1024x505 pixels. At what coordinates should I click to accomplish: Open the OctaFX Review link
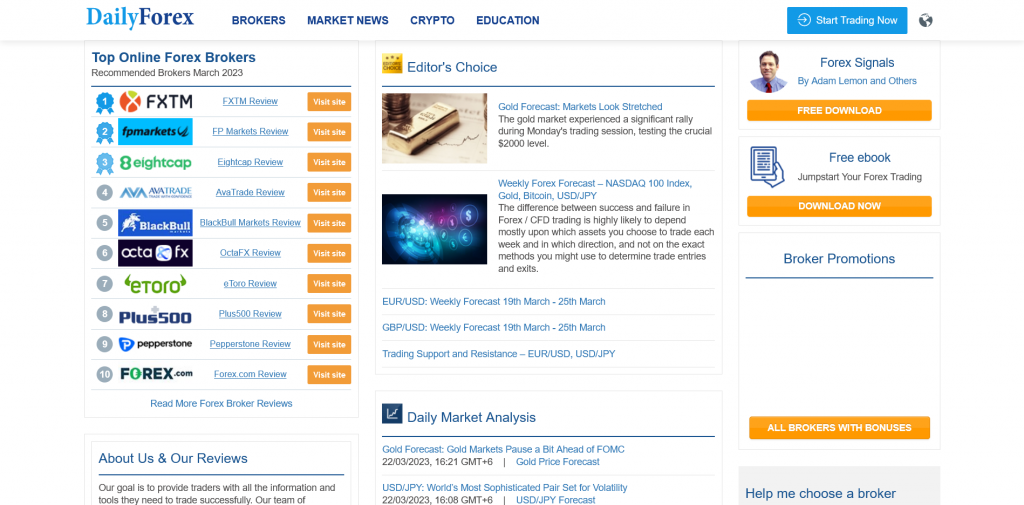(x=250, y=253)
